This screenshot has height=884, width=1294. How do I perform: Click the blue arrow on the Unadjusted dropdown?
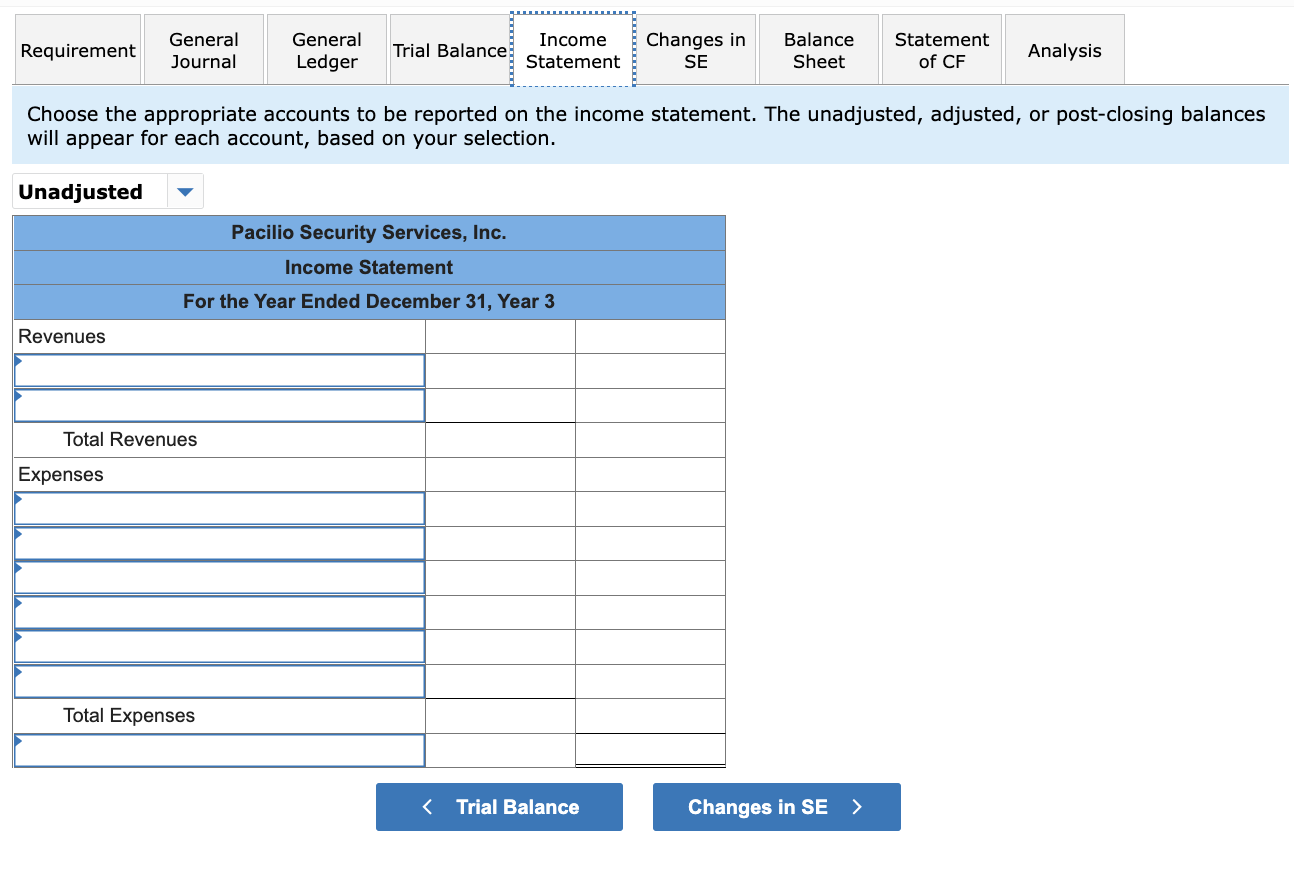185,191
